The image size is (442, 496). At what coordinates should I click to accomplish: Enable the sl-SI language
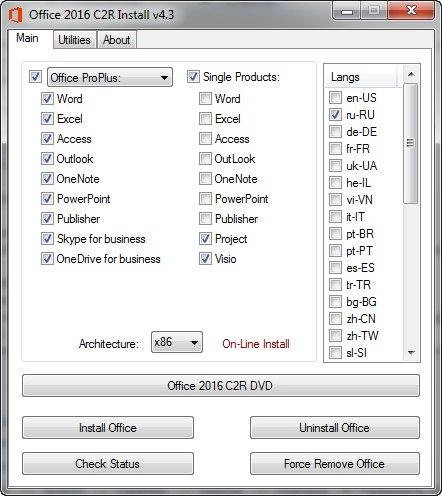[x=335, y=352]
